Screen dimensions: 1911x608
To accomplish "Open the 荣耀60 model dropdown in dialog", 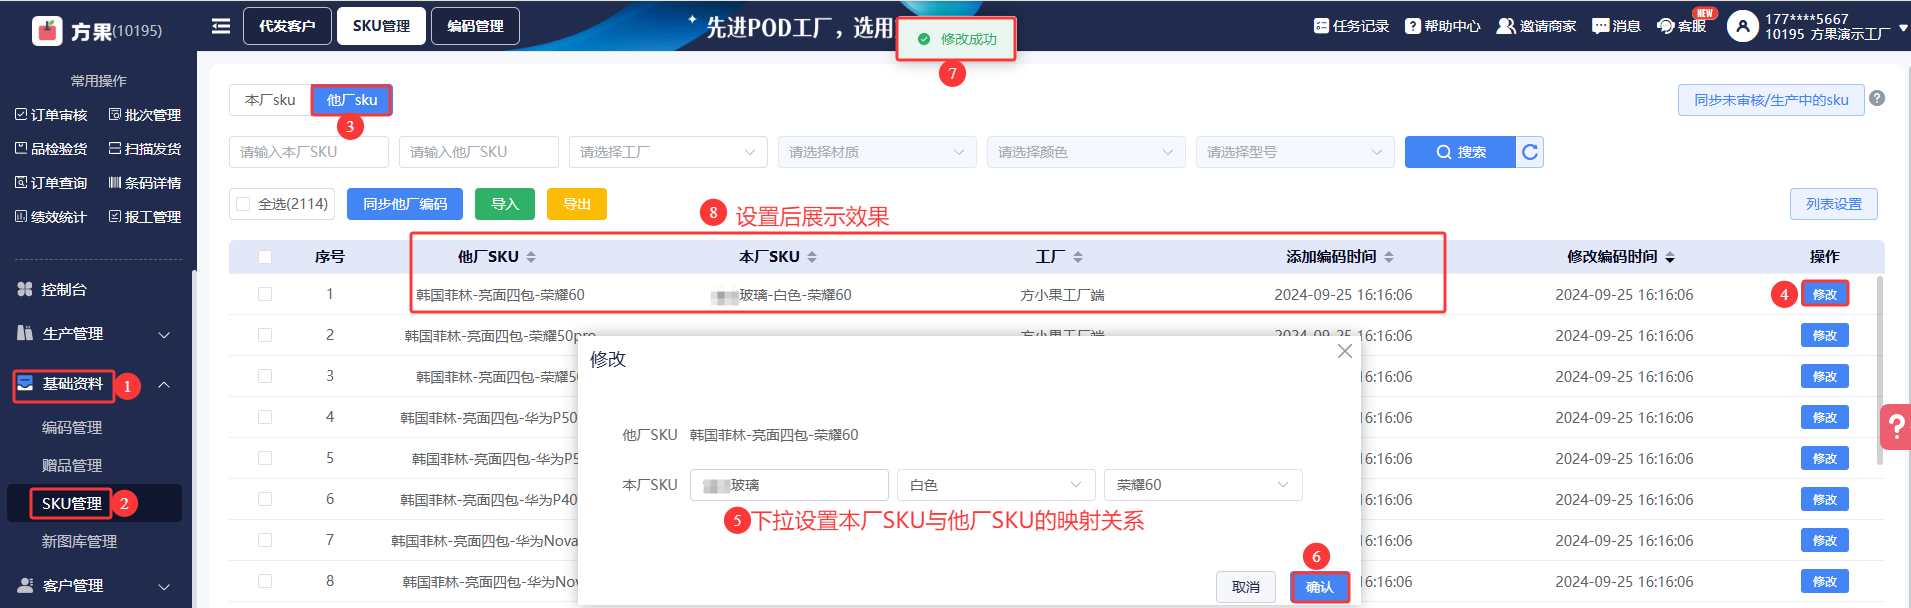I will coord(1203,485).
